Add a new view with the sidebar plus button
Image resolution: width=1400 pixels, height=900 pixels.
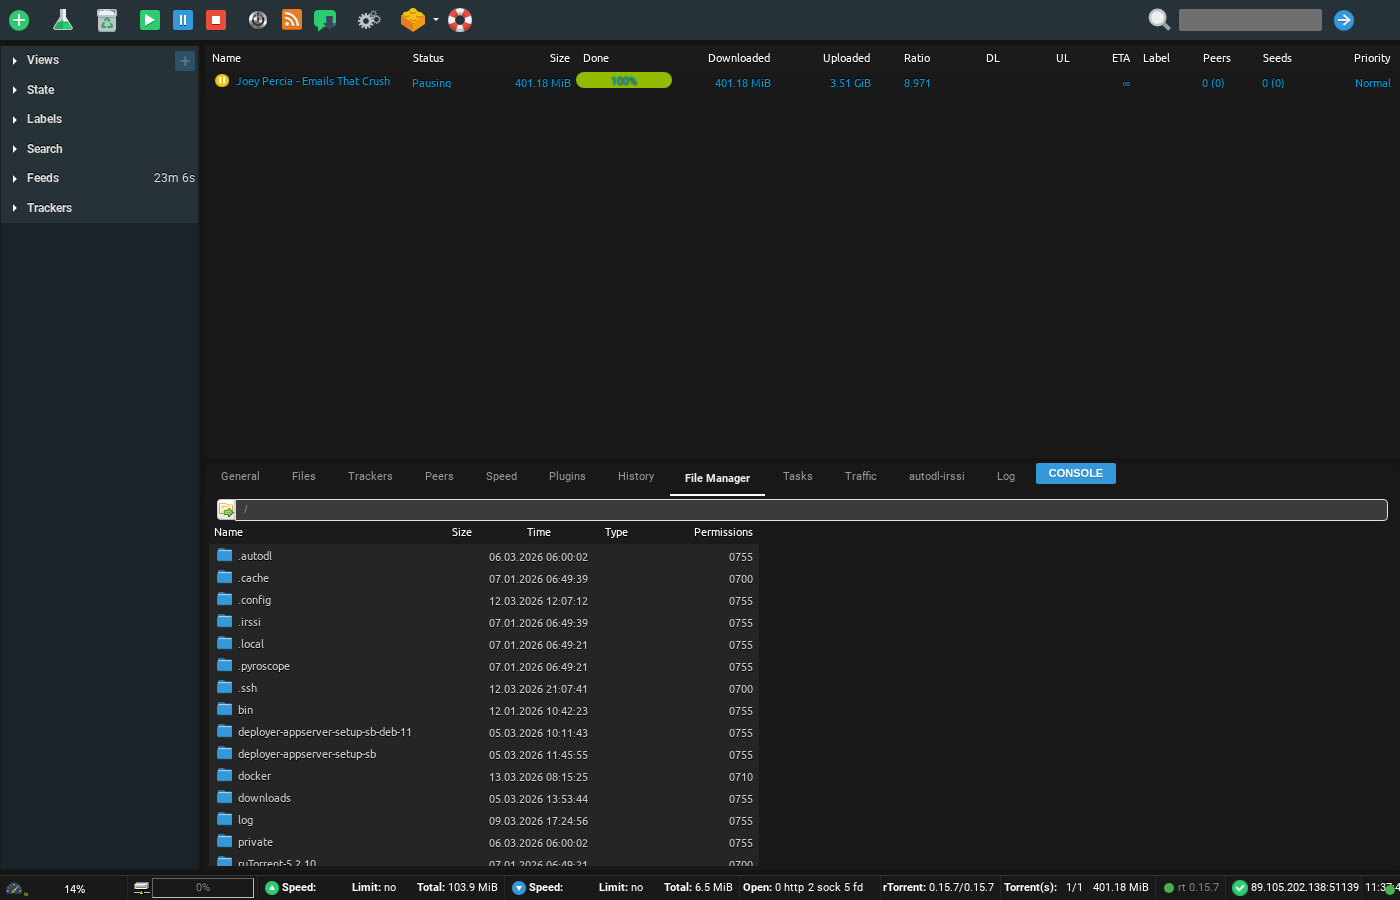point(185,60)
